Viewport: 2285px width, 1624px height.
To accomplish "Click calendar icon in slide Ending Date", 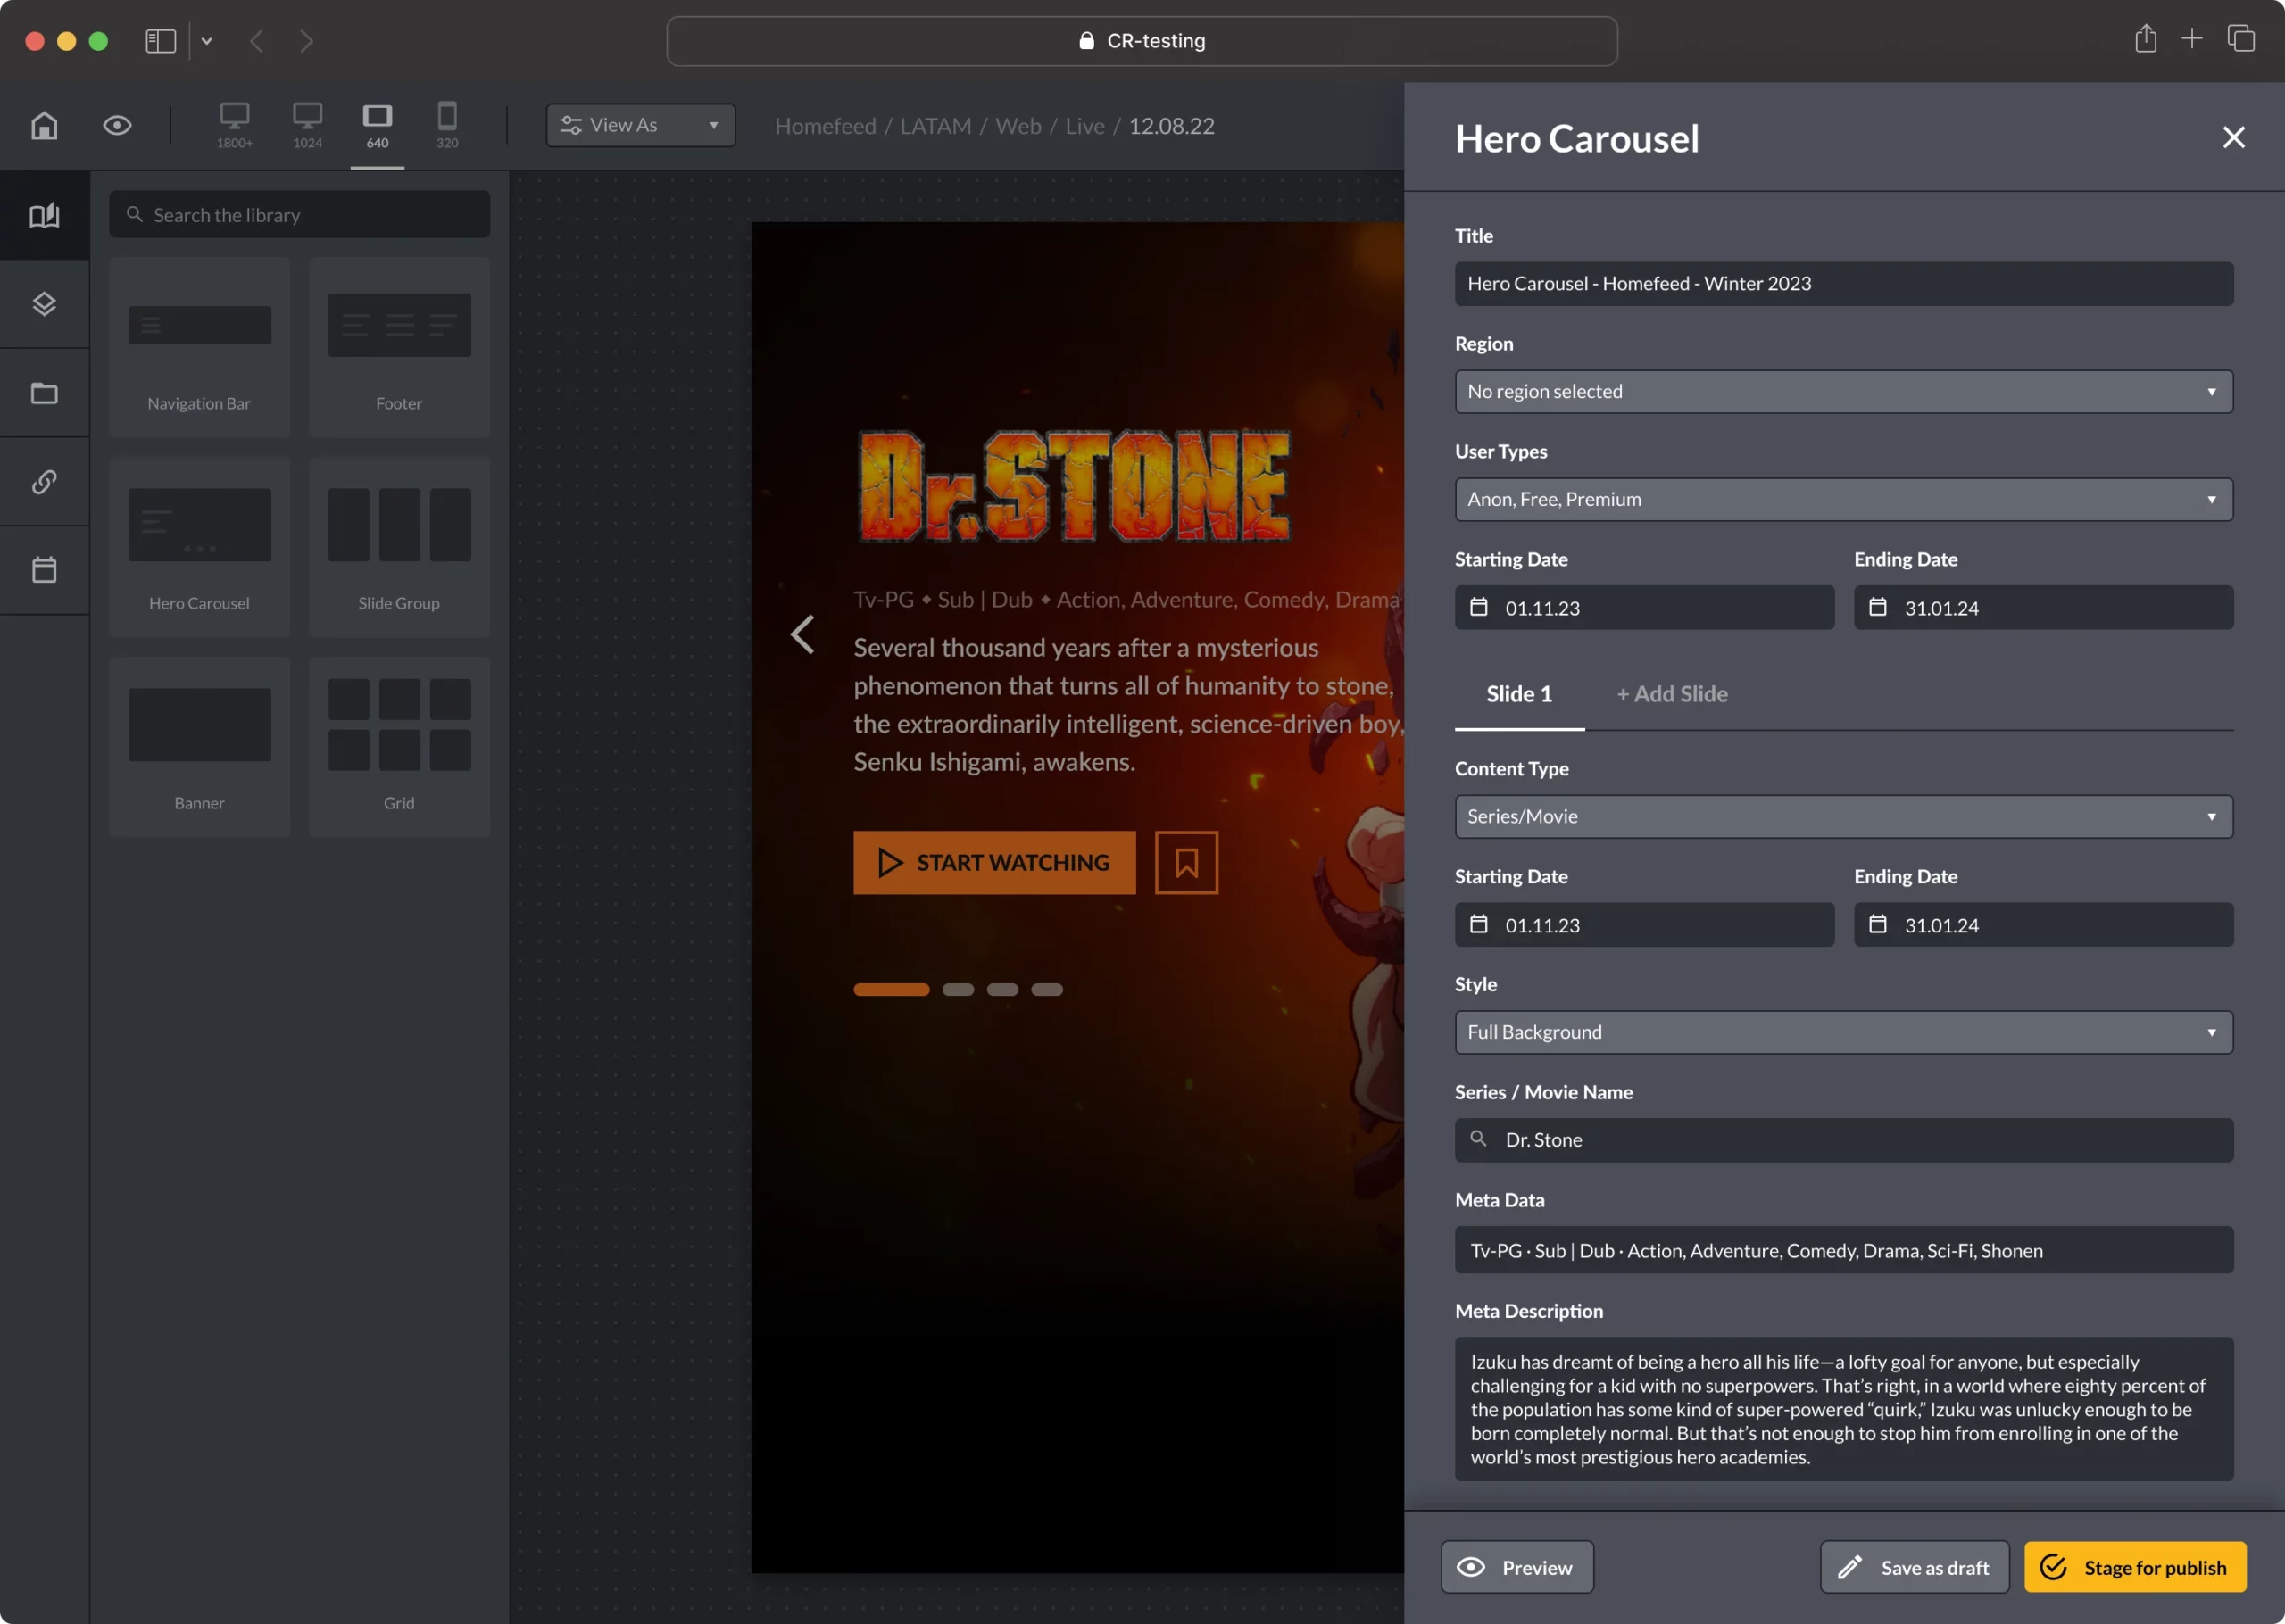I will [1877, 924].
